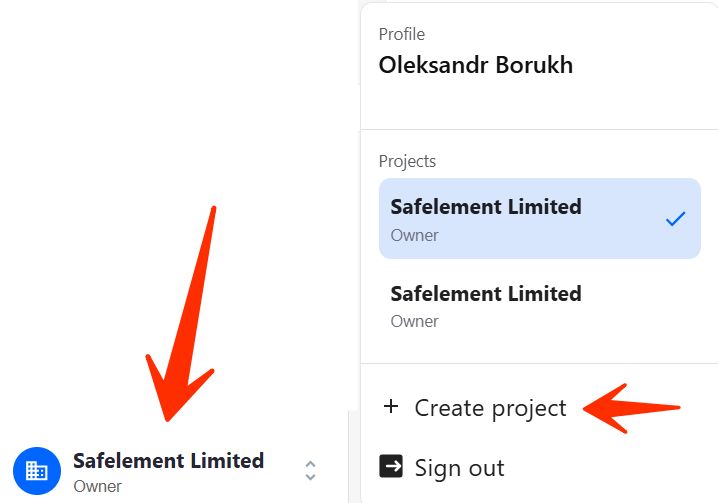Click the Owner label in highlighted project
This screenshot has height=503, width=718.
tap(414, 236)
